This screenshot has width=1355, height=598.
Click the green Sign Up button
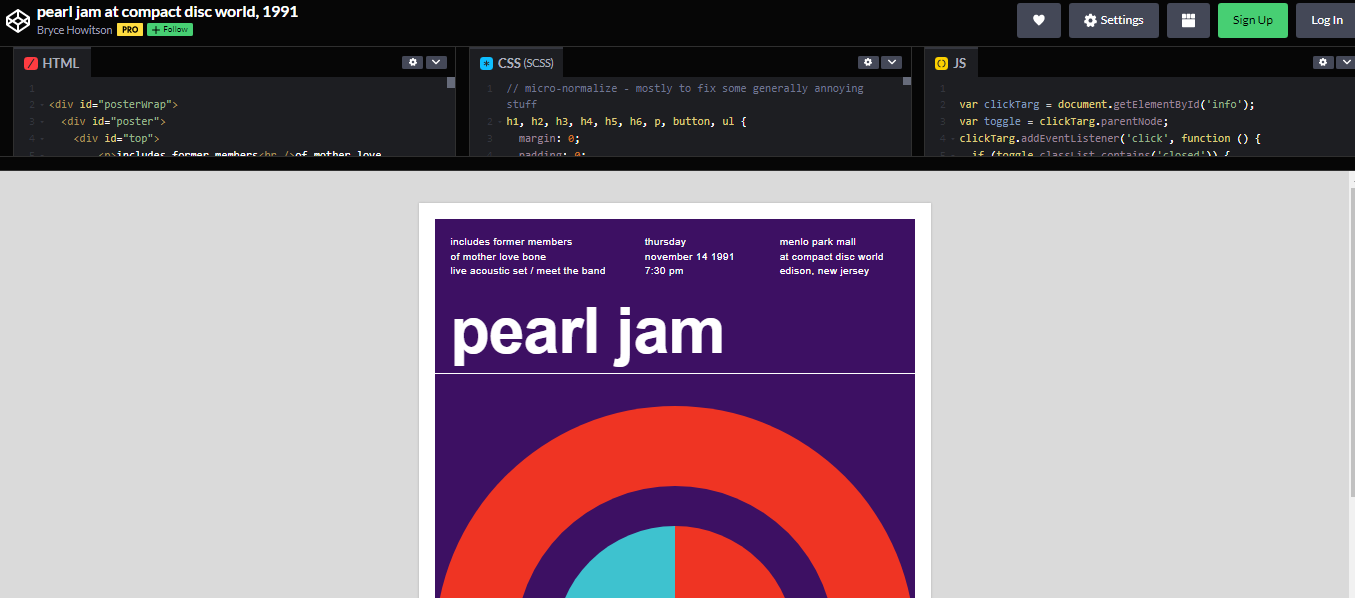[1253, 20]
